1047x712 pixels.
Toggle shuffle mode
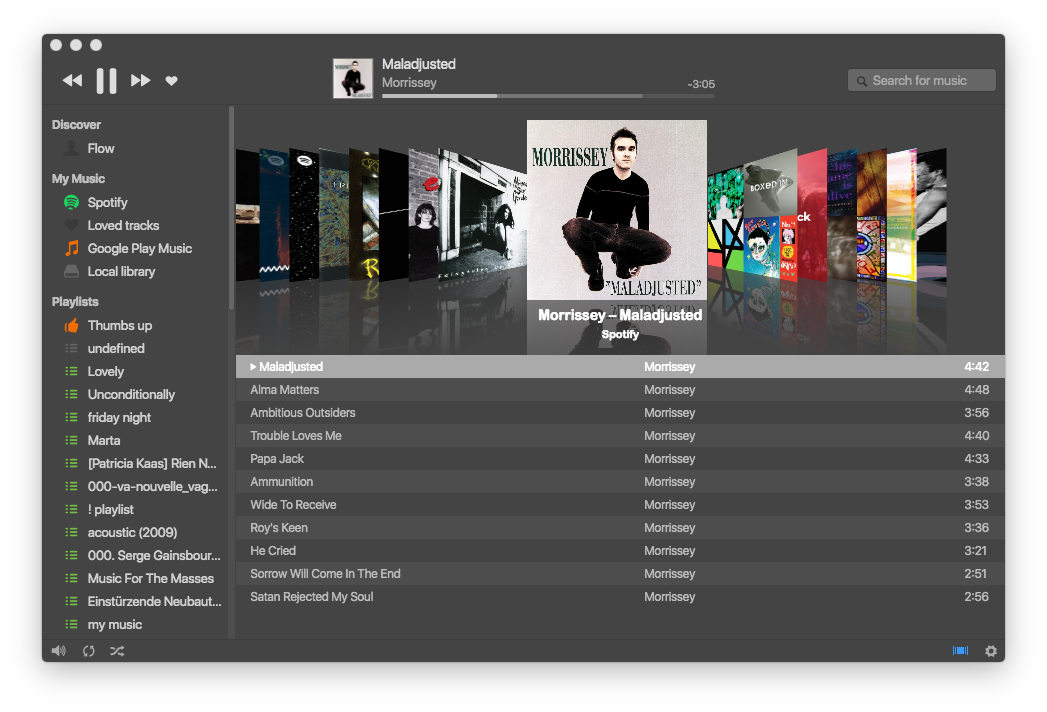pyautogui.click(x=117, y=651)
